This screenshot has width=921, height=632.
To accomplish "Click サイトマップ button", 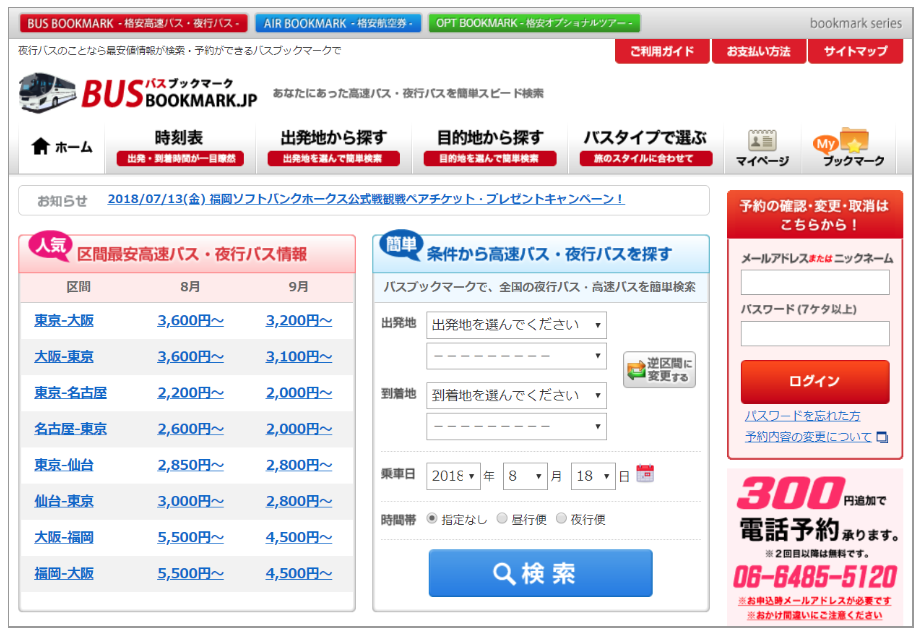I will 855,51.
